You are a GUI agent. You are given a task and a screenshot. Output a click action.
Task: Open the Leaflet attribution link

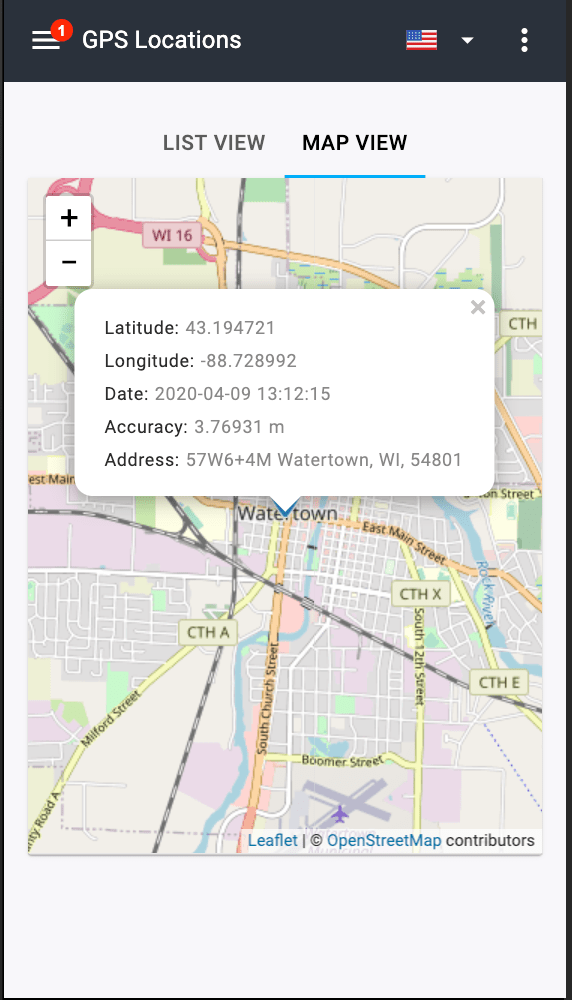click(272, 841)
